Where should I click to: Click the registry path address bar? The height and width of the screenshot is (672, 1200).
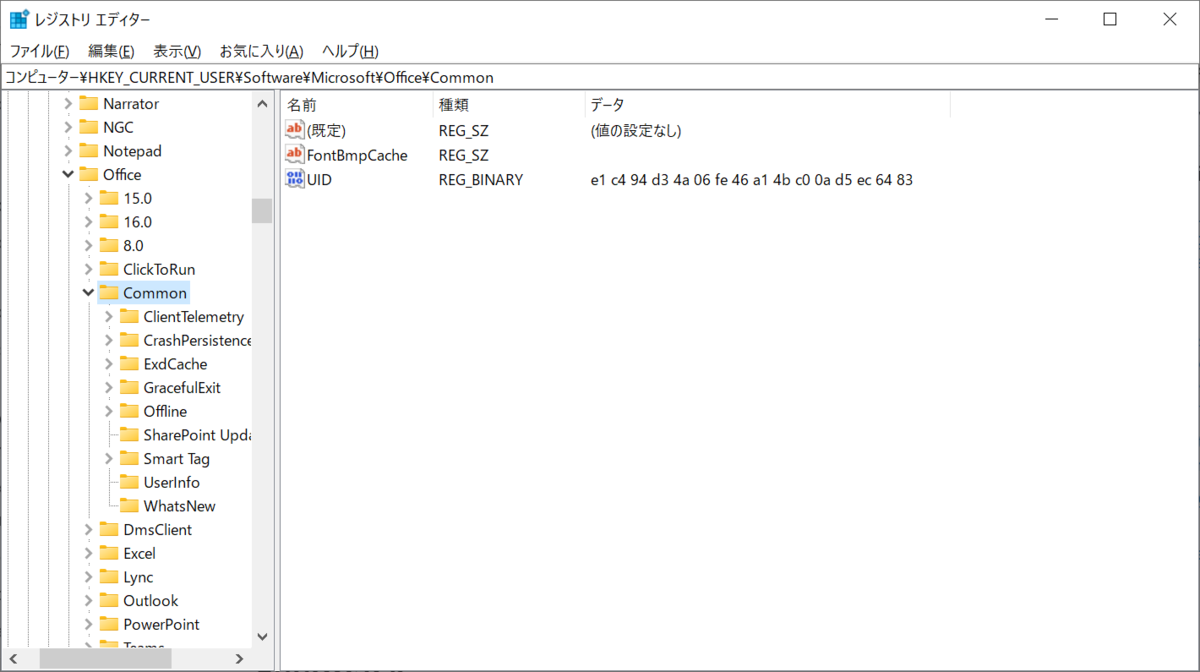[x=600, y=77]
